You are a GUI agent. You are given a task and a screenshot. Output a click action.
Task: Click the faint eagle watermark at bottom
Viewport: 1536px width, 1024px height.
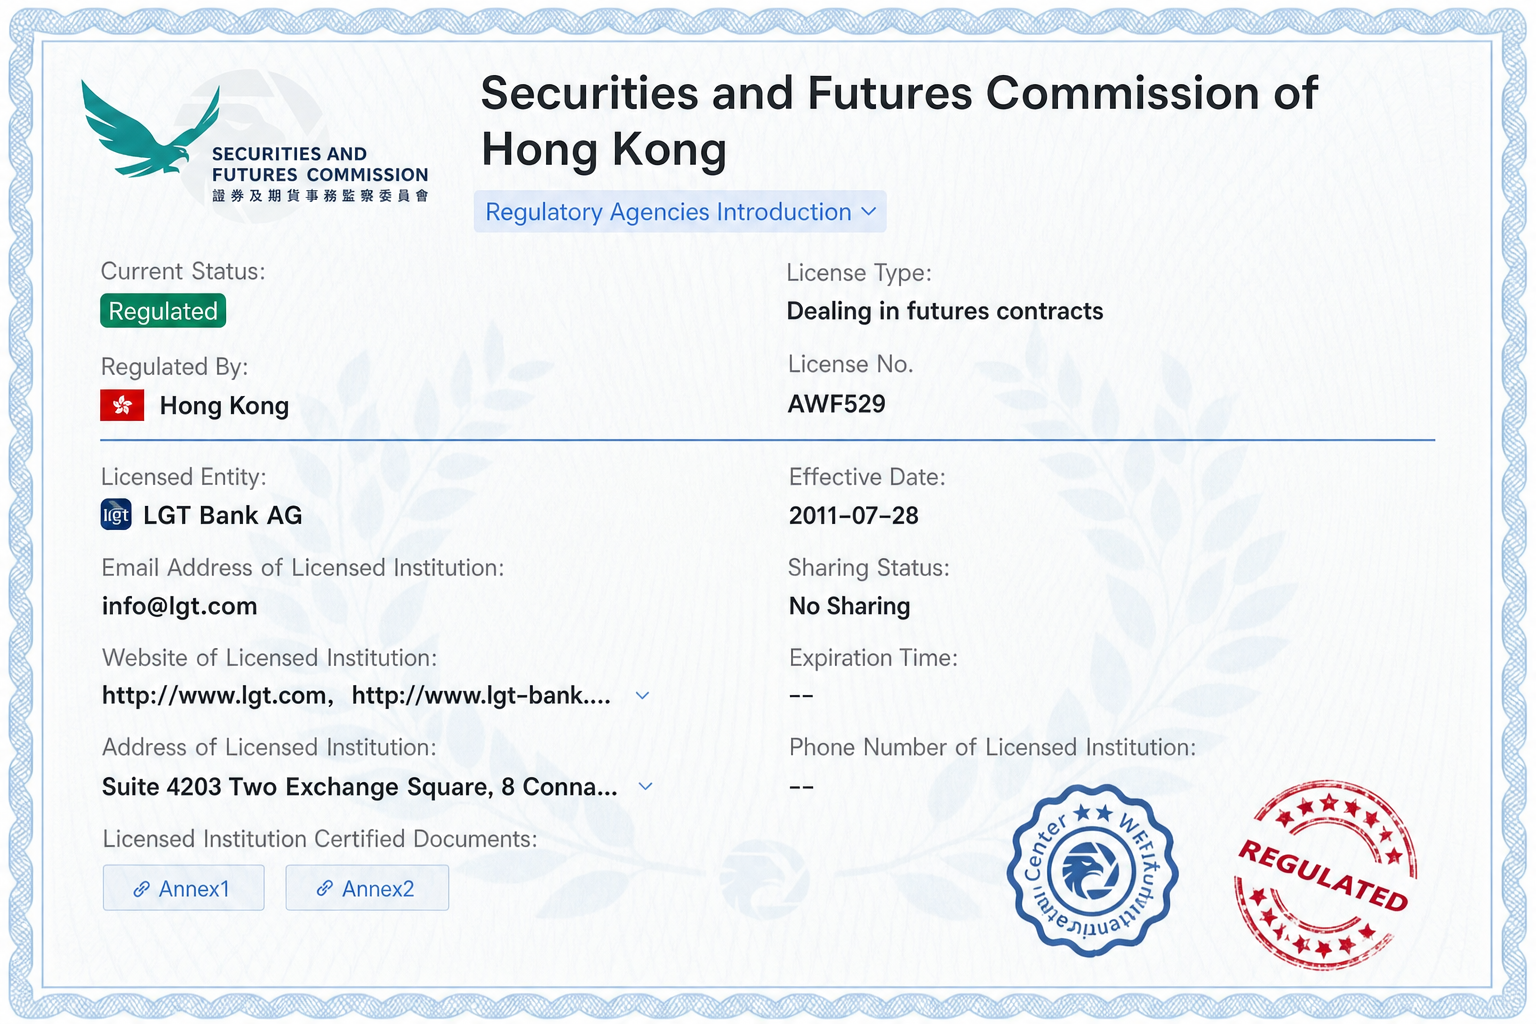coord(763,878)
